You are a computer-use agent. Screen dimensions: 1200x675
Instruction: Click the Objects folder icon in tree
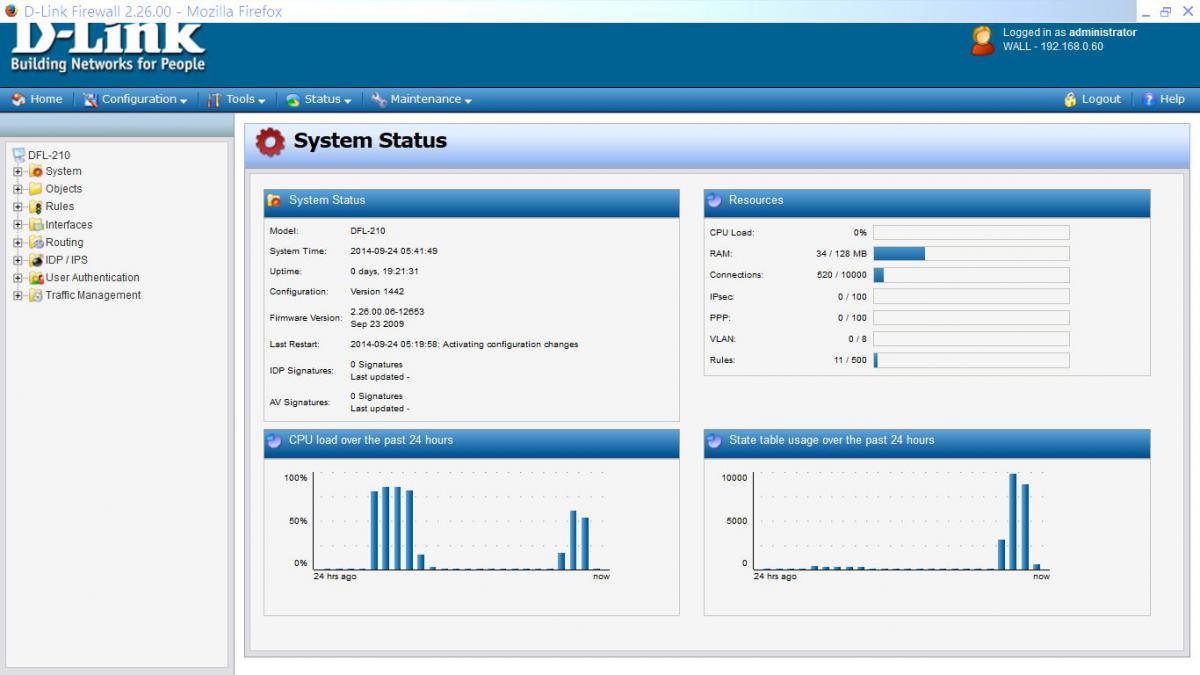pyautogui.click(x=36, y=189)
